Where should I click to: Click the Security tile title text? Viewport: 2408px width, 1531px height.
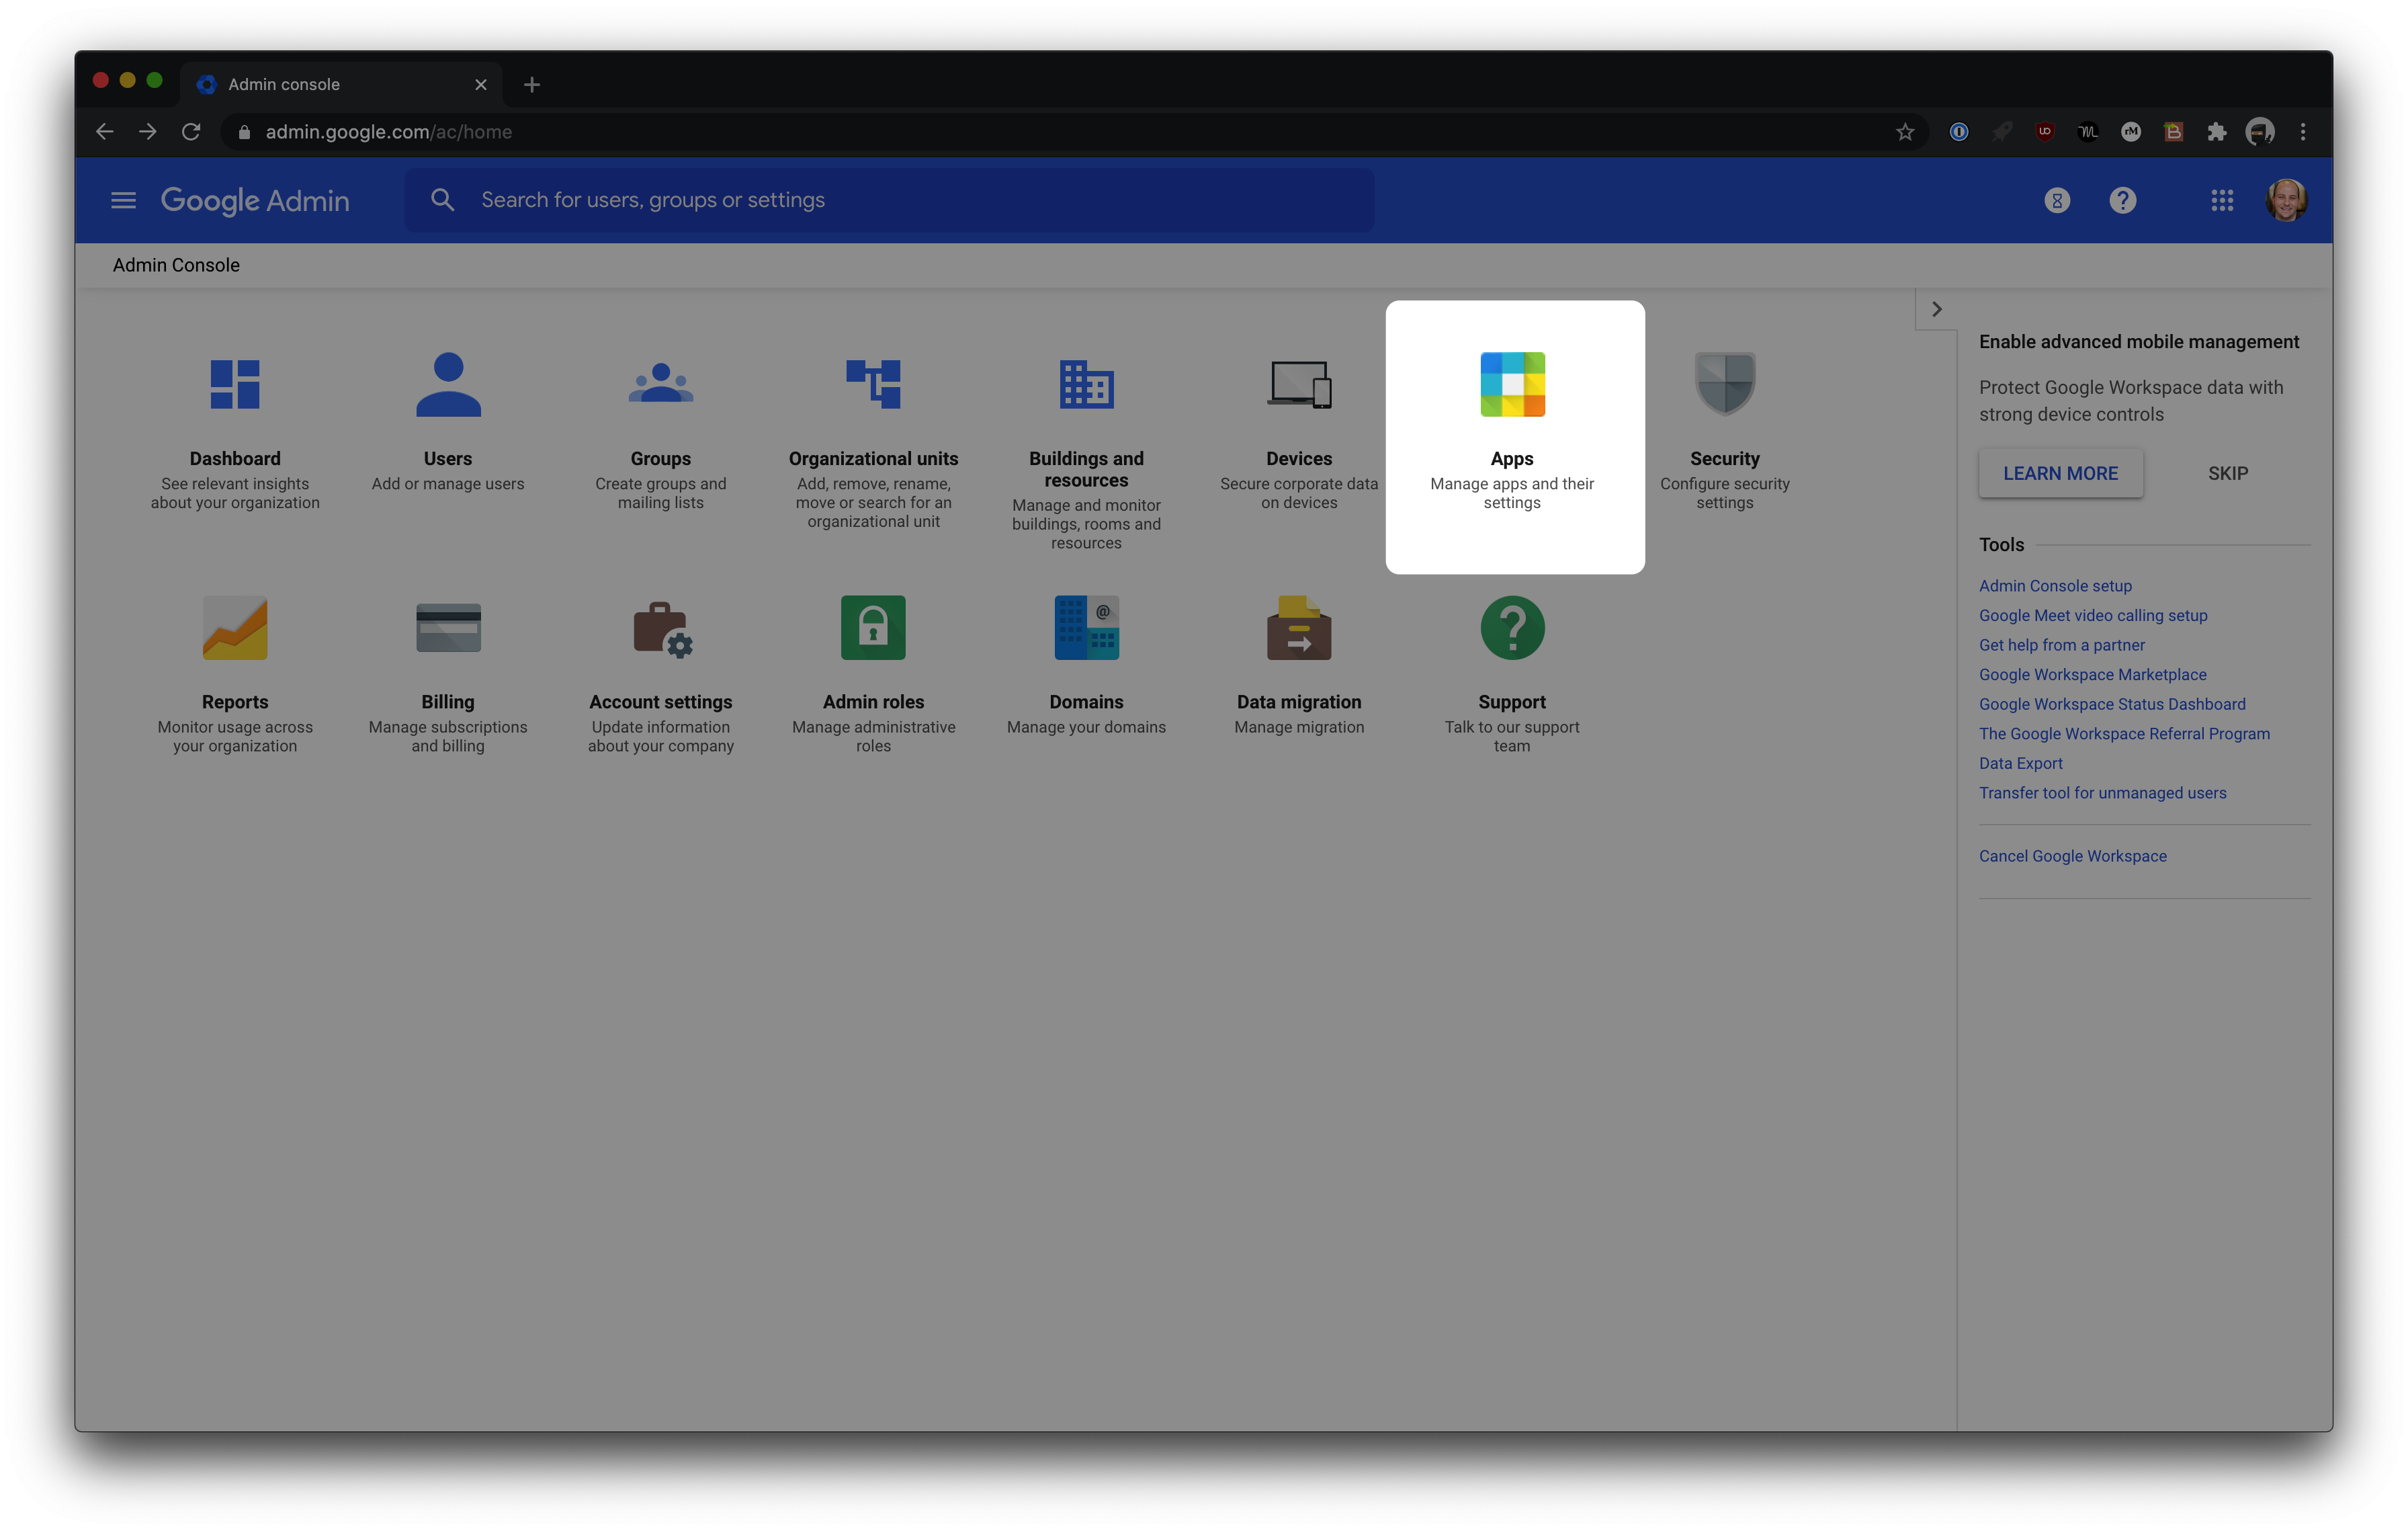1725,458
